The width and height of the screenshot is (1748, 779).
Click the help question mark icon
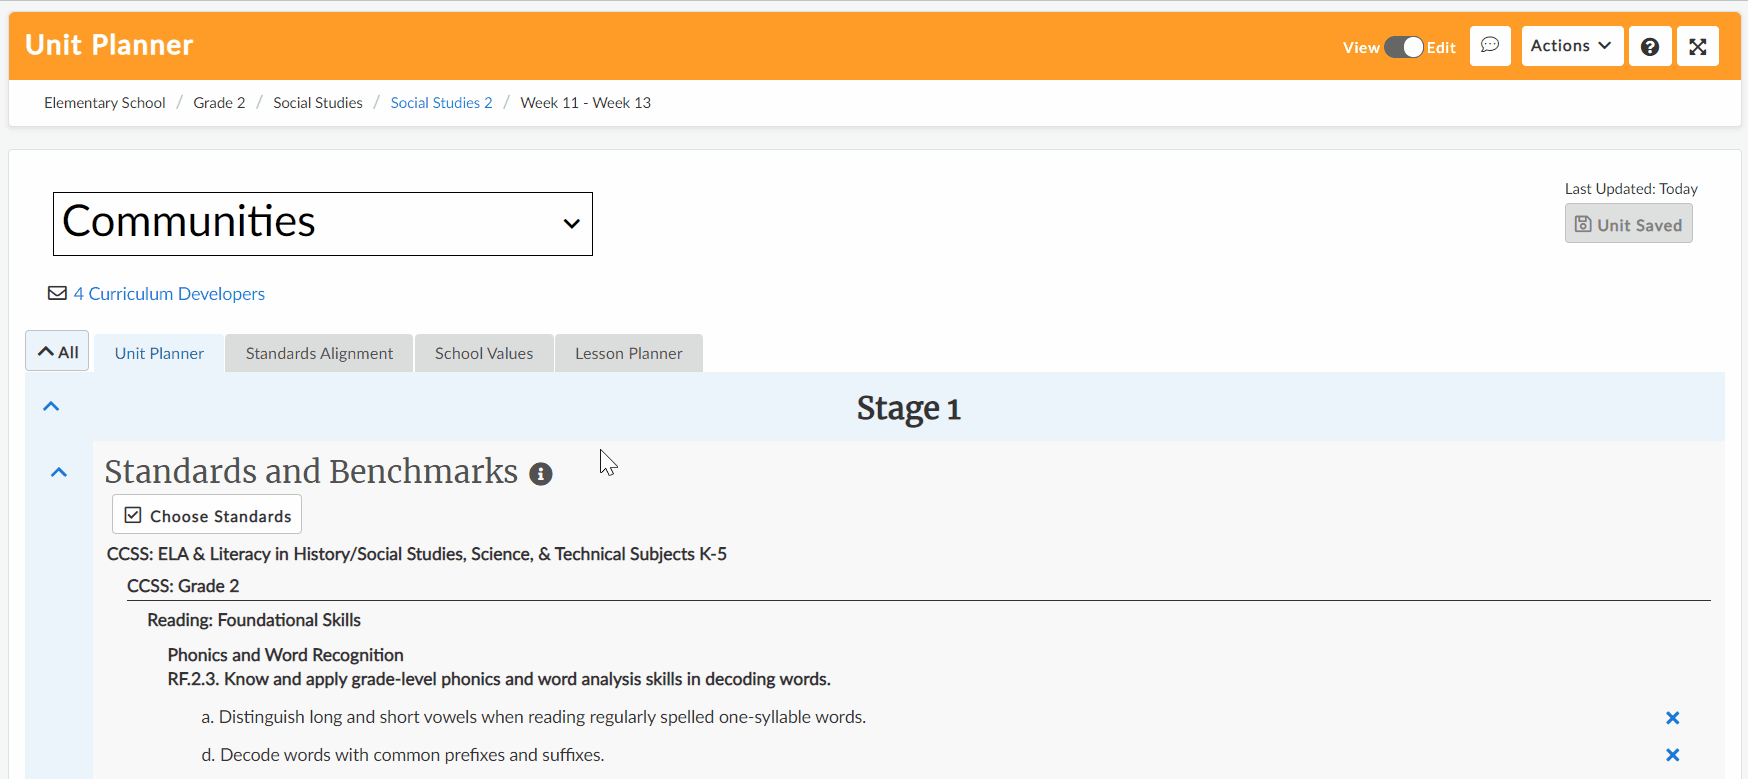point(1650,46)
